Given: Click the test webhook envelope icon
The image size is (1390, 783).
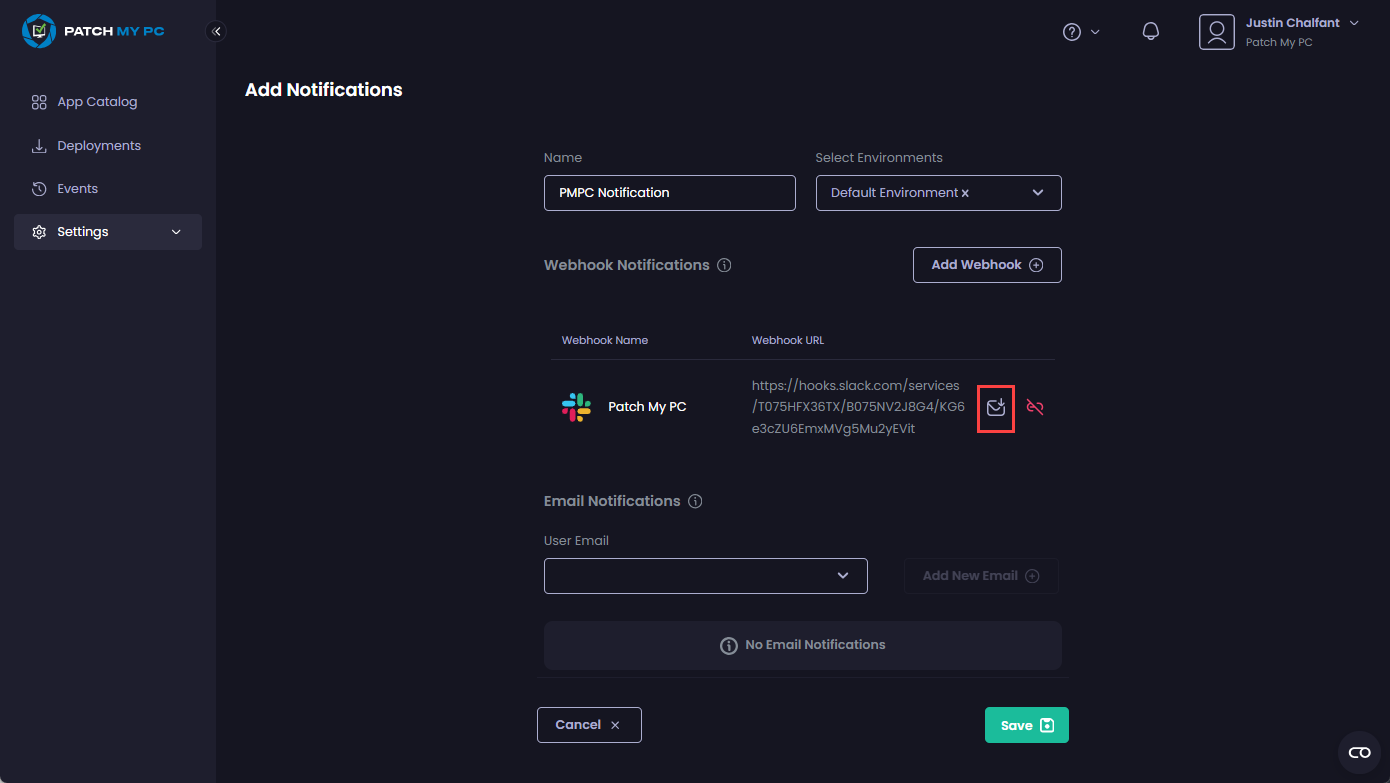Looking at the screenshot, I should click(995, 408).
